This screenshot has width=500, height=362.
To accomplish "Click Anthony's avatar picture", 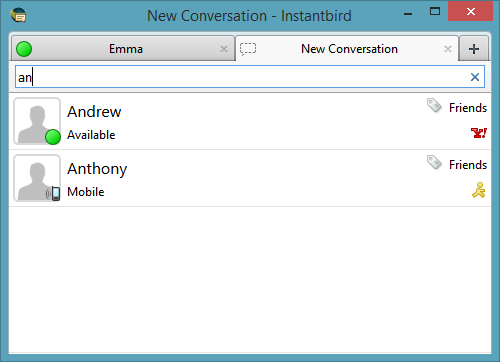I will pyautogui.click(x=37, y=178).
